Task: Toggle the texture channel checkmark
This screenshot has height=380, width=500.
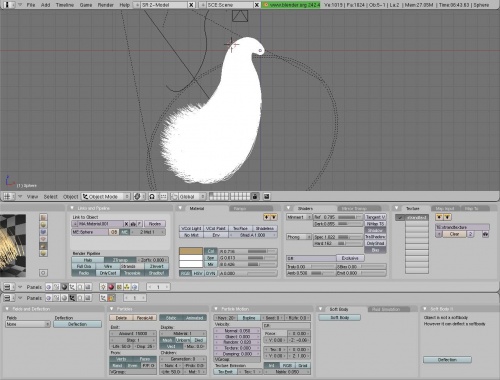Action: pos(400,217)
